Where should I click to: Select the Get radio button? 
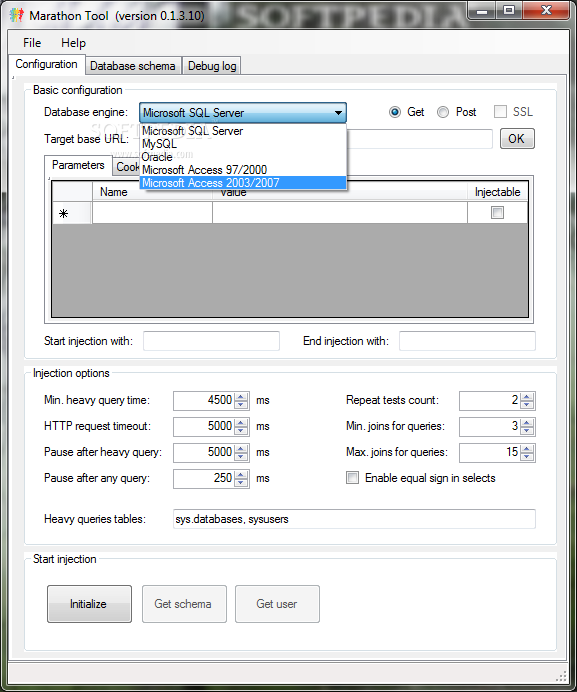pyautogui.click(x=395, y=112)
